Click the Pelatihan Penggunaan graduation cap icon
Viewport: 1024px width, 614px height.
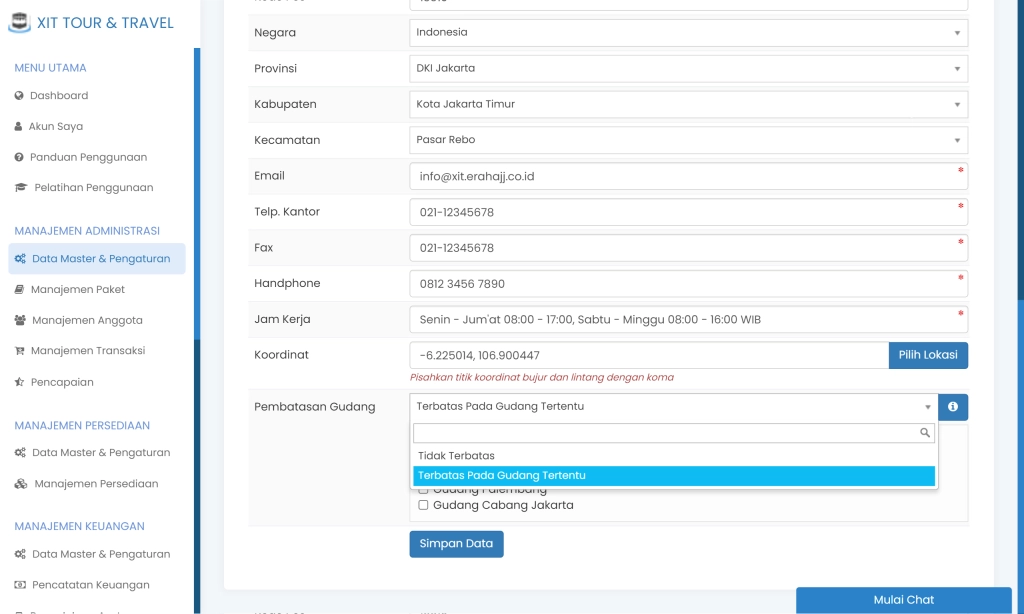22,187
